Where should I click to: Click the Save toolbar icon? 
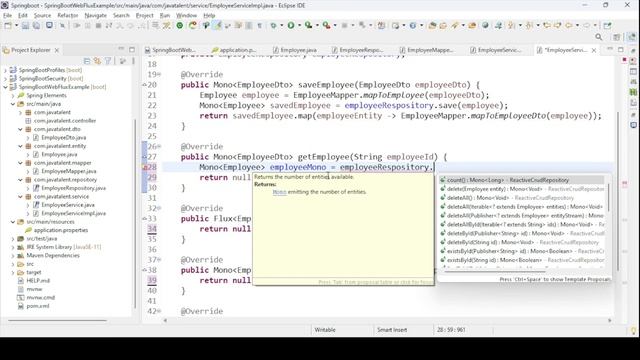25,25
